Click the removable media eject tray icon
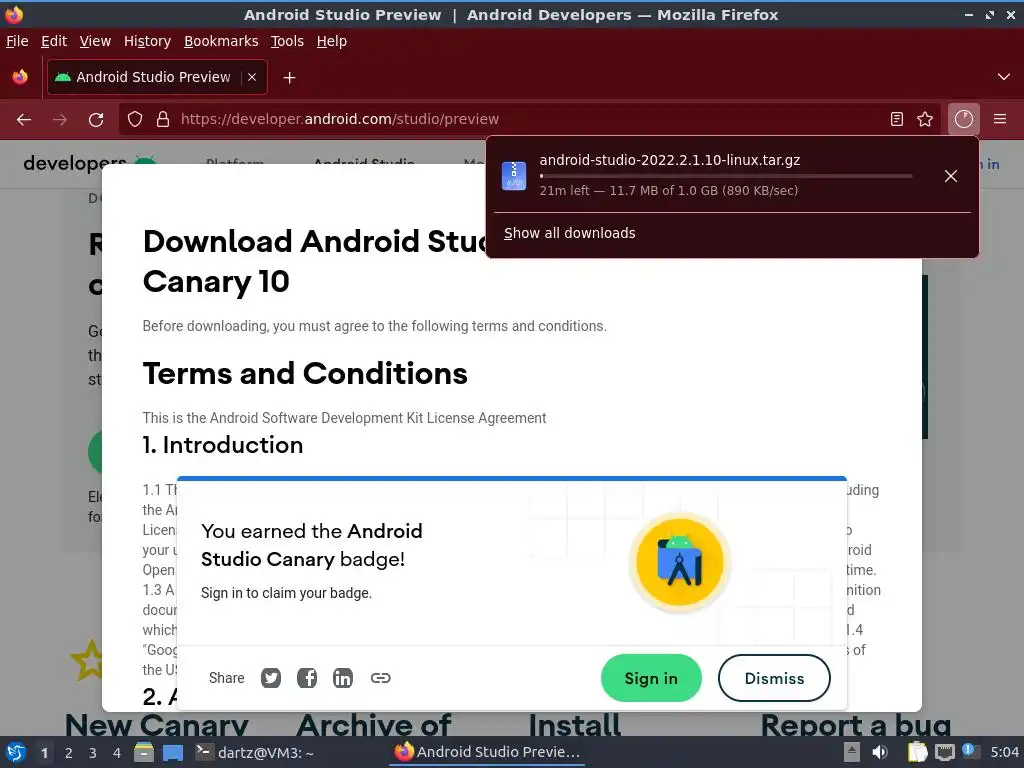This screenshot has height=768, width=1024. click(852, 752)
